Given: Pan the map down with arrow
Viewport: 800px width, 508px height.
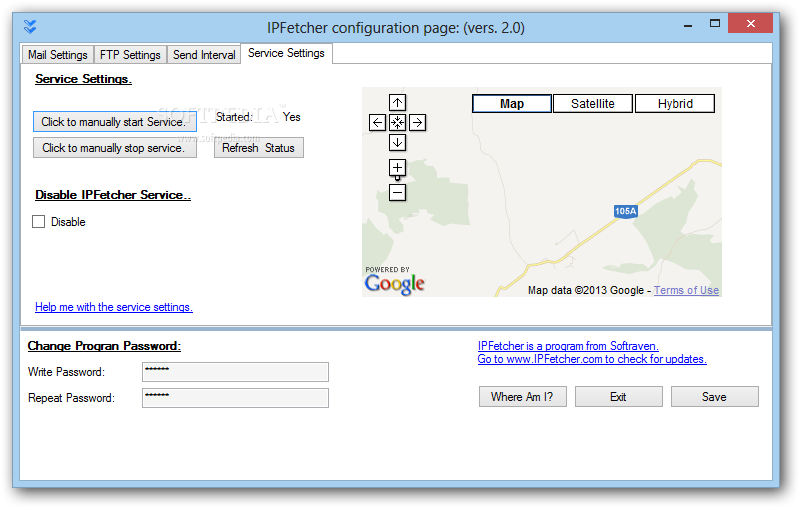Looking at the screenshot, I should click(x=397, y=142).
